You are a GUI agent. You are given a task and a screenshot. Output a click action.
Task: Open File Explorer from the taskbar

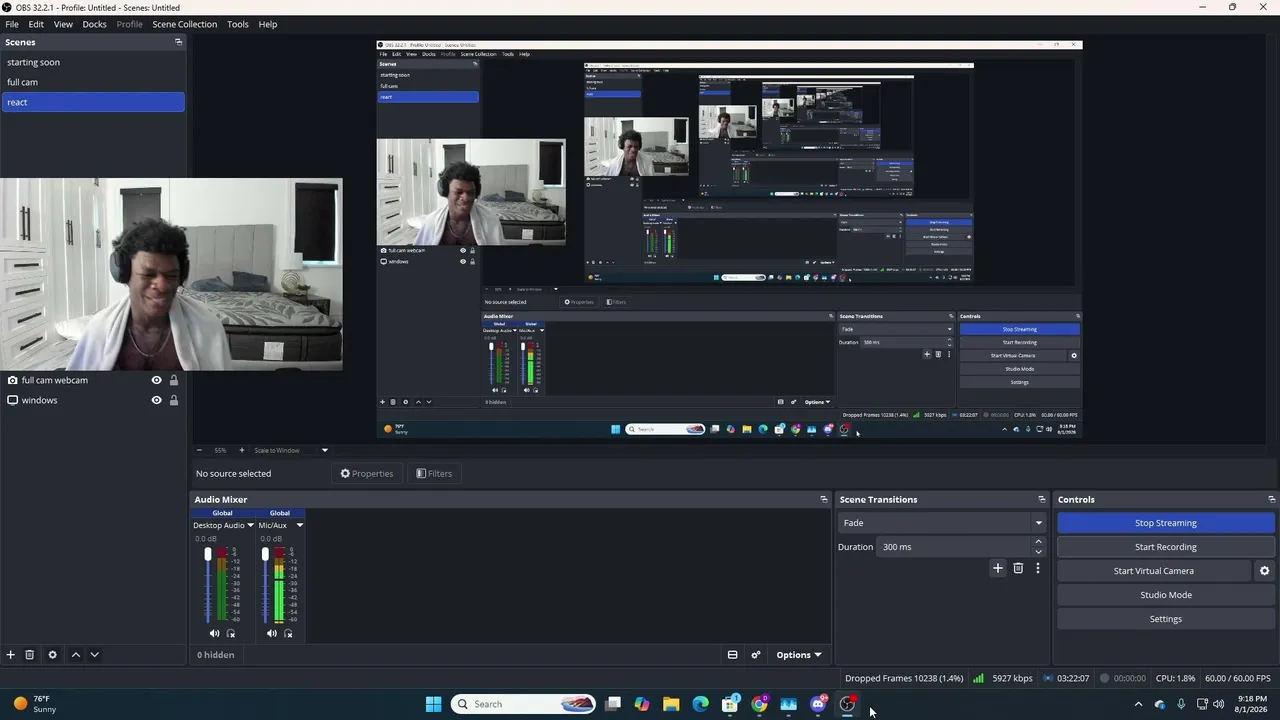671,704
